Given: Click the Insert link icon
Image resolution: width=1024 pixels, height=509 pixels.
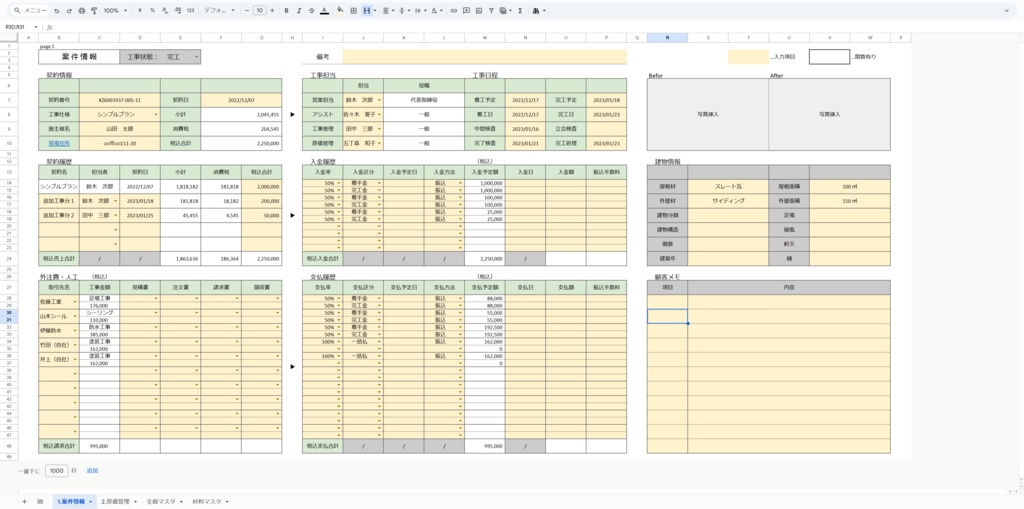Looking at the screenshot, I should click(x=454, y=10).
